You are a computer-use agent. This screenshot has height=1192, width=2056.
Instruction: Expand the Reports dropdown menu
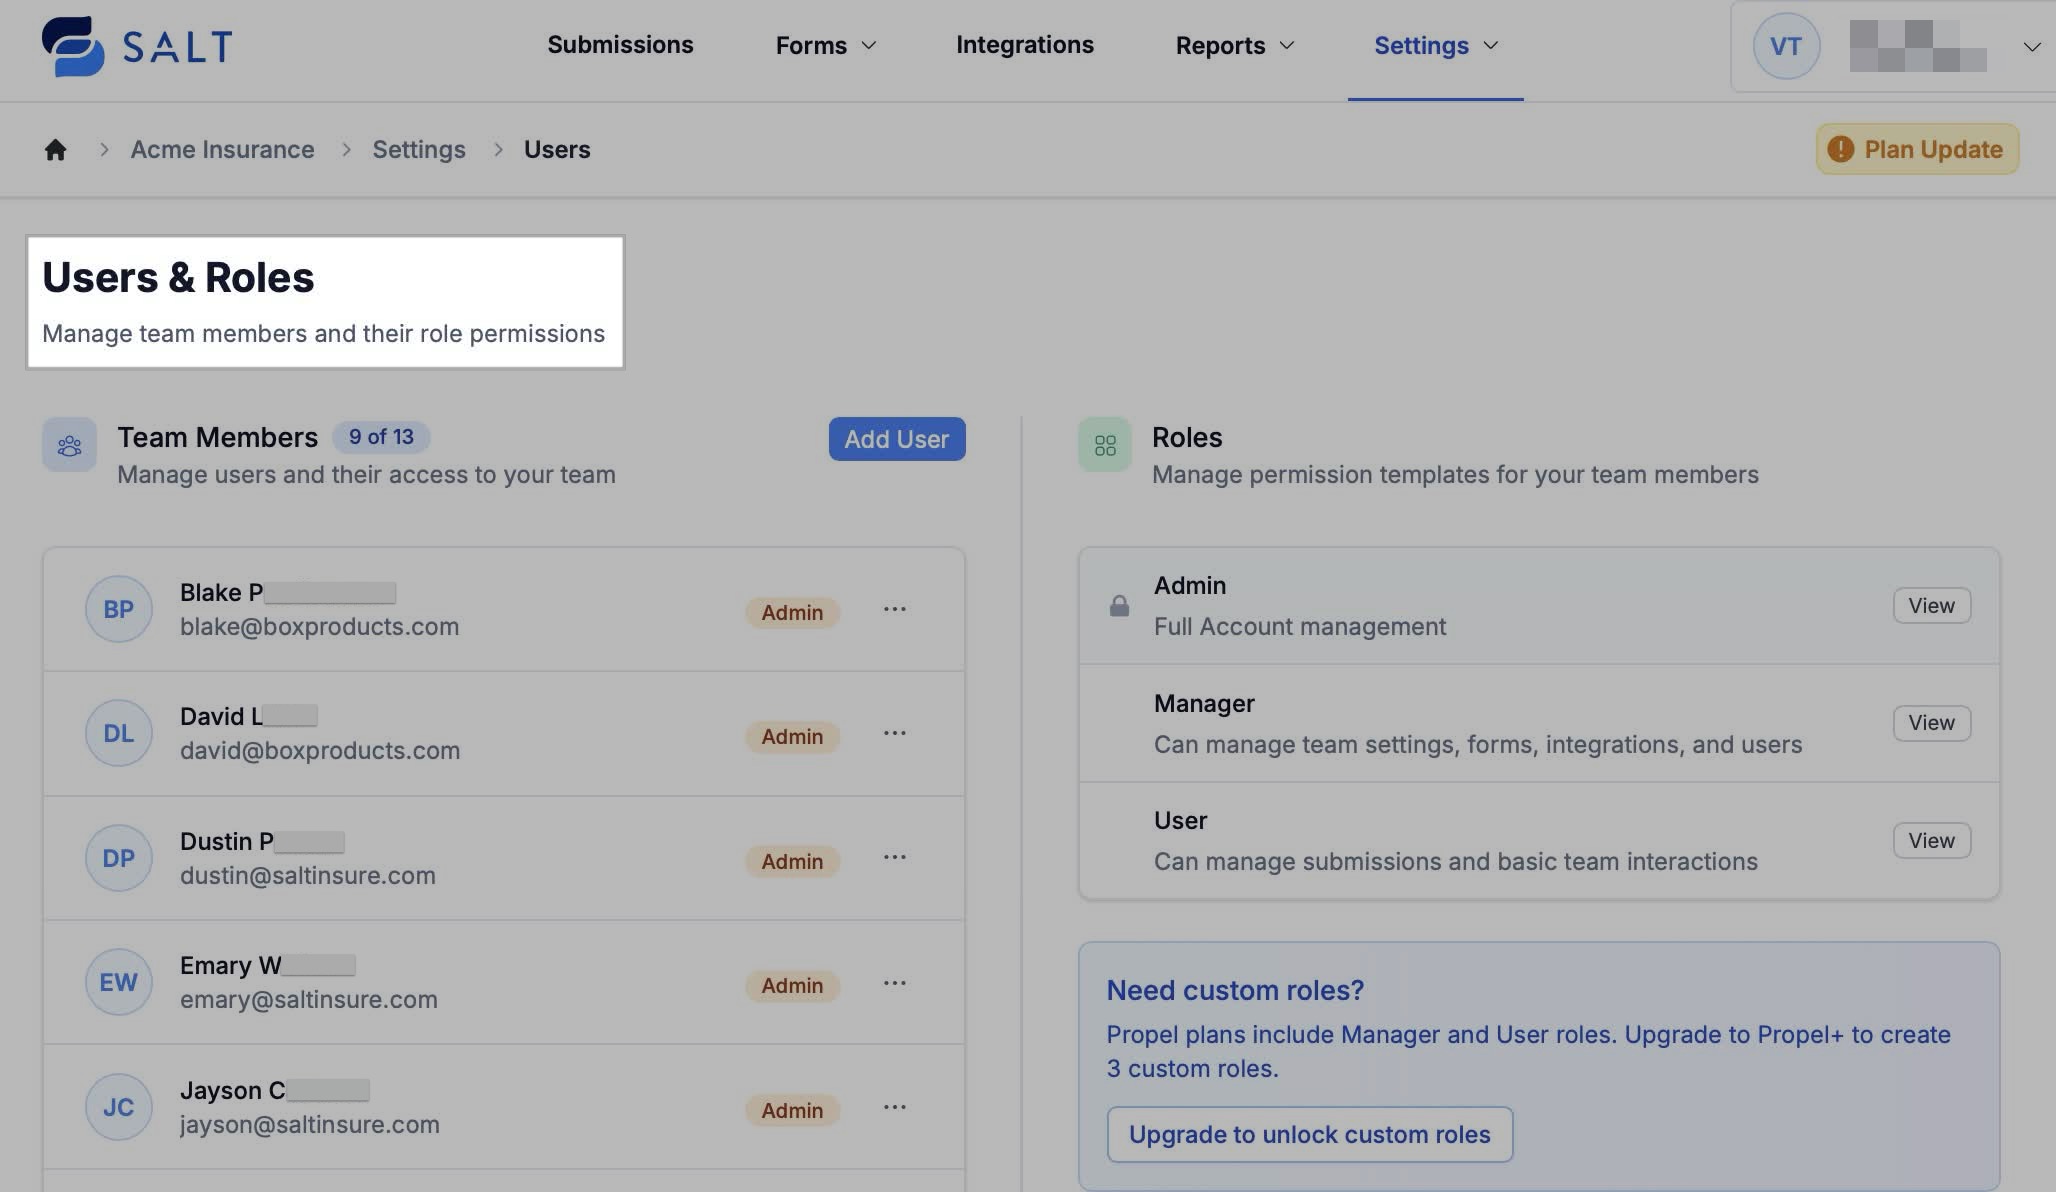click(1234, 46)
